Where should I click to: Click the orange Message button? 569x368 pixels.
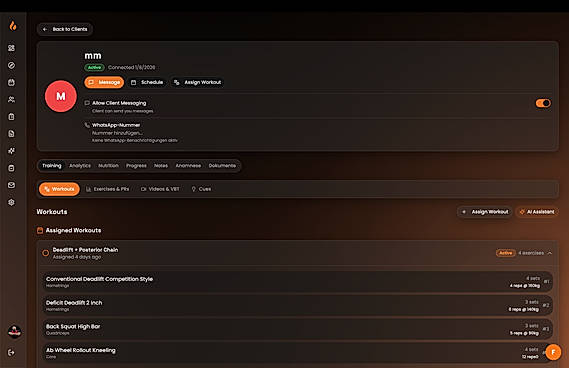pyautogui.click(x=104, y=82)
